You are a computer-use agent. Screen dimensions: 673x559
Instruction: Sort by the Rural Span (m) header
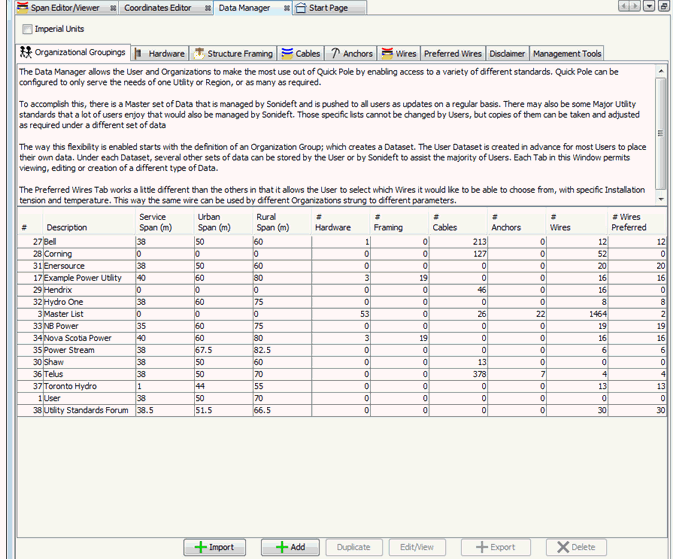tap(282, 222)
